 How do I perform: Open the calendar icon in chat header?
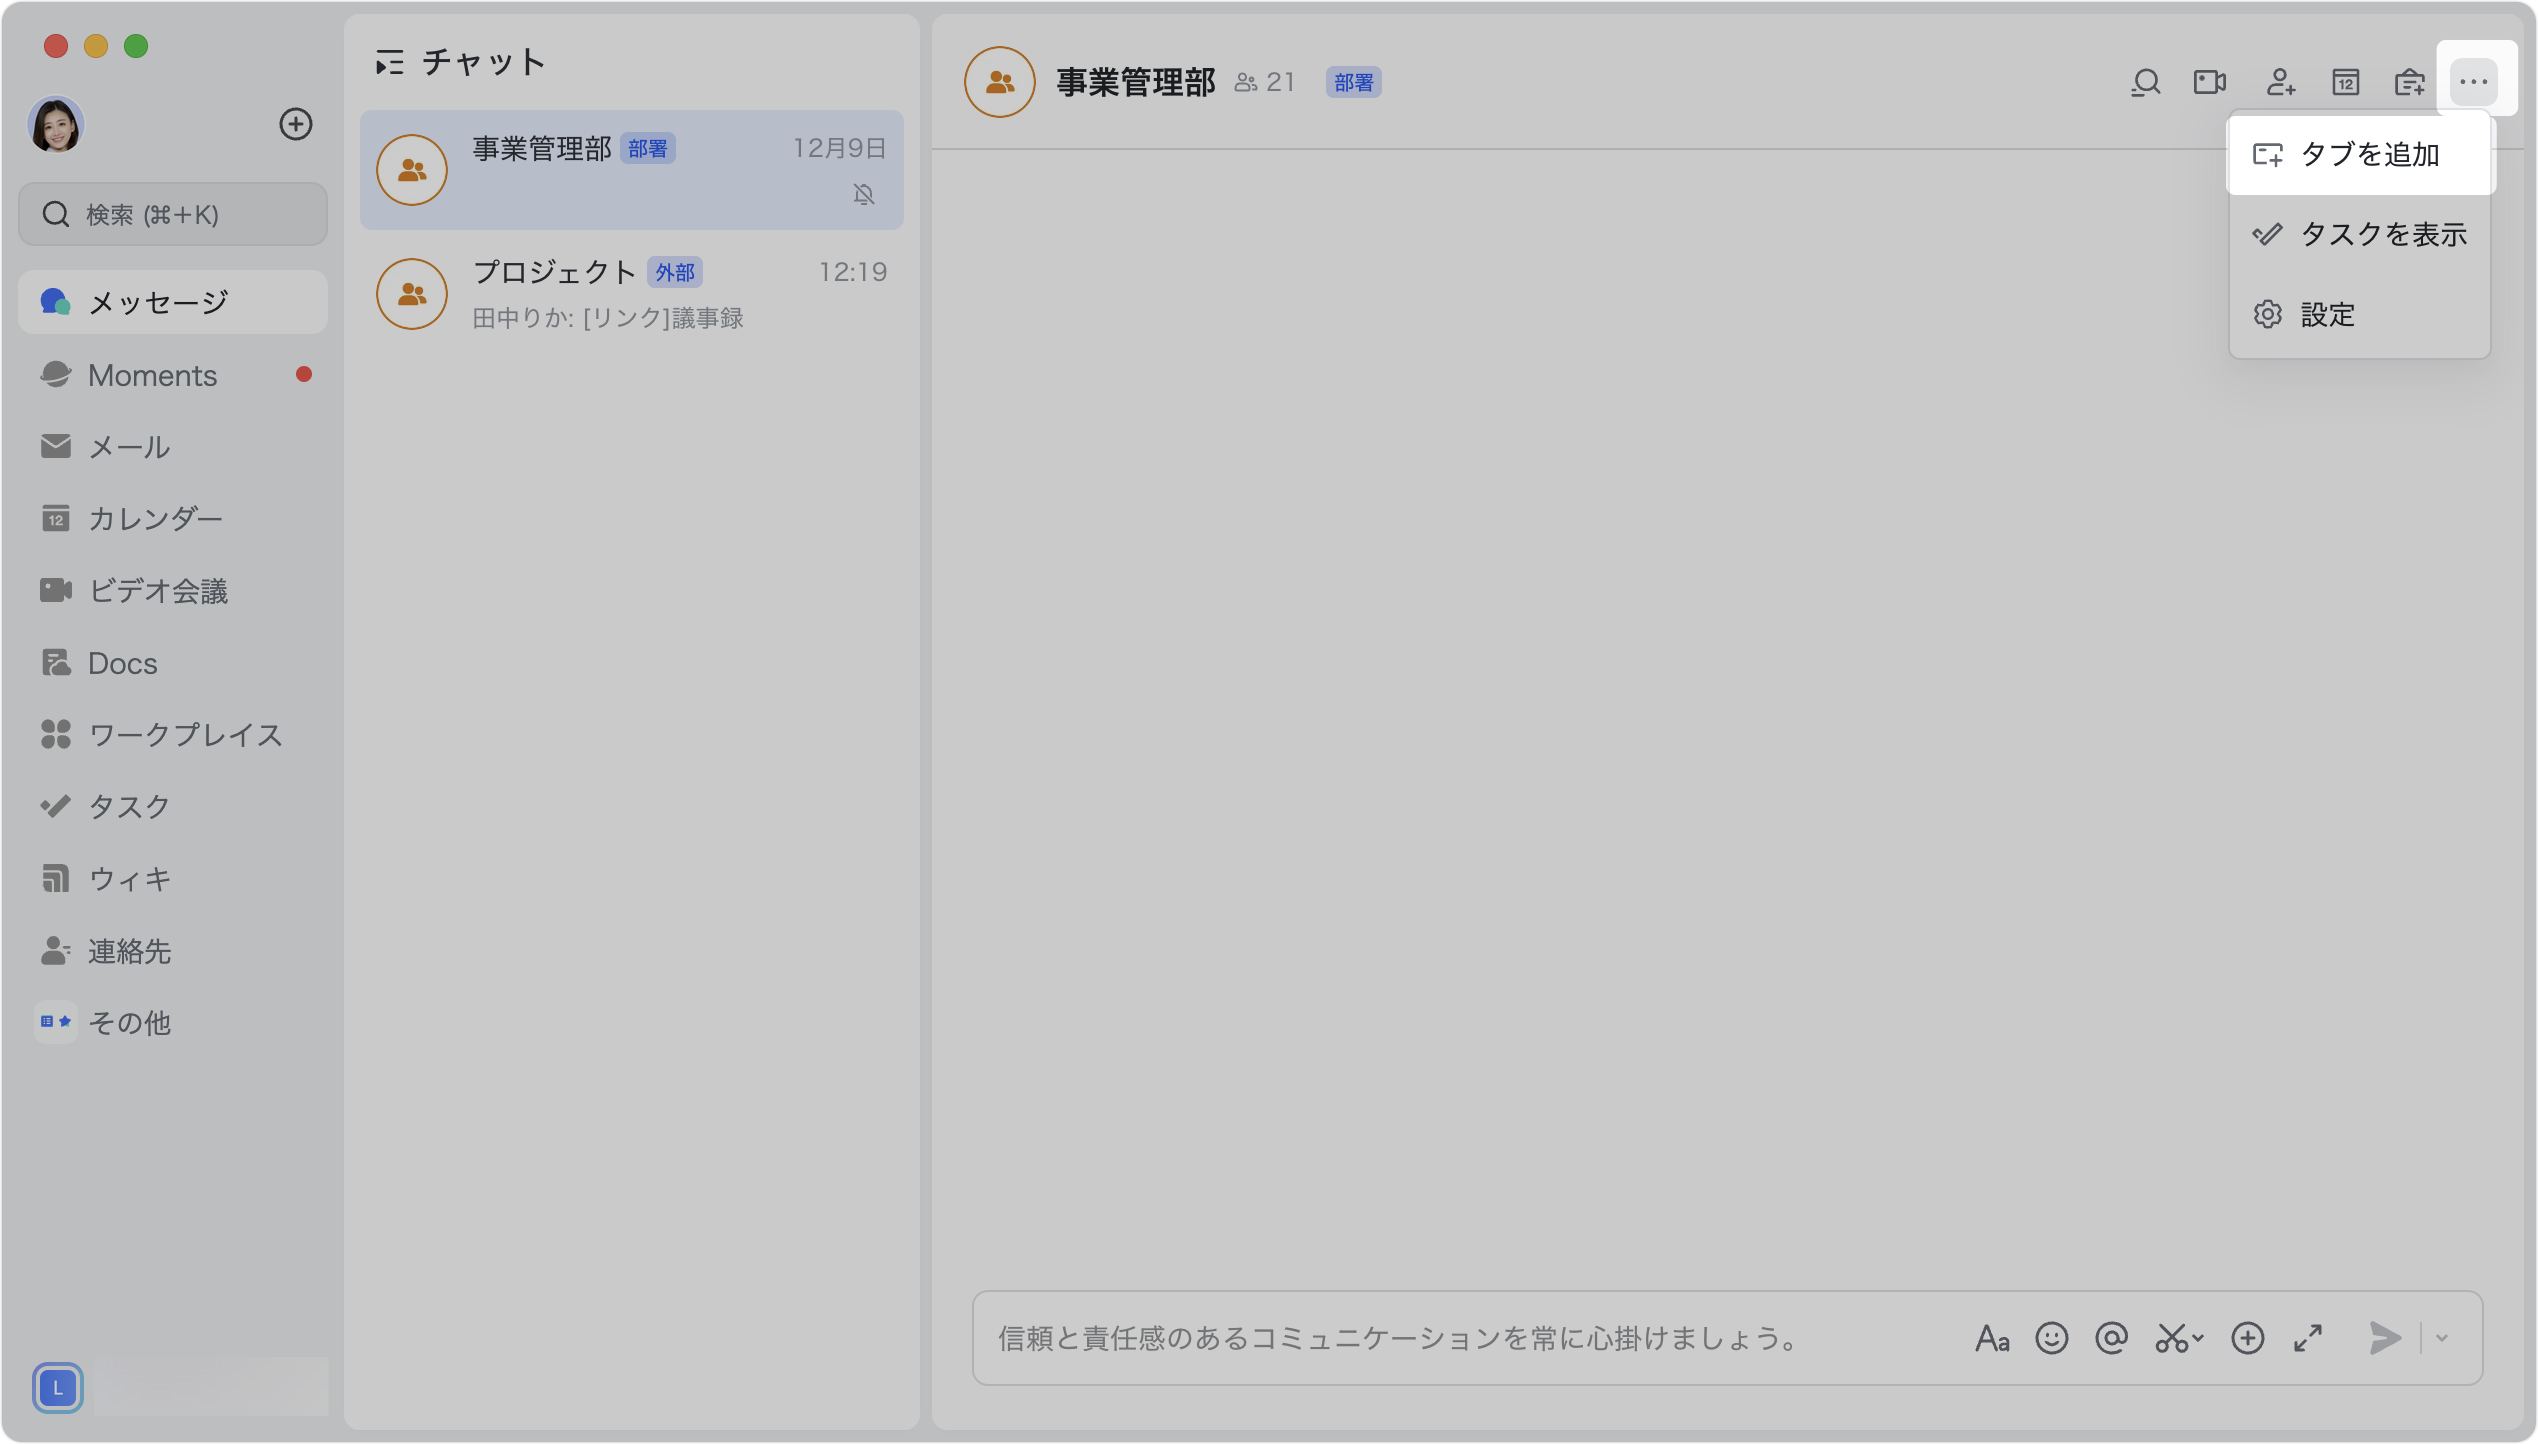pos(2345,82)
